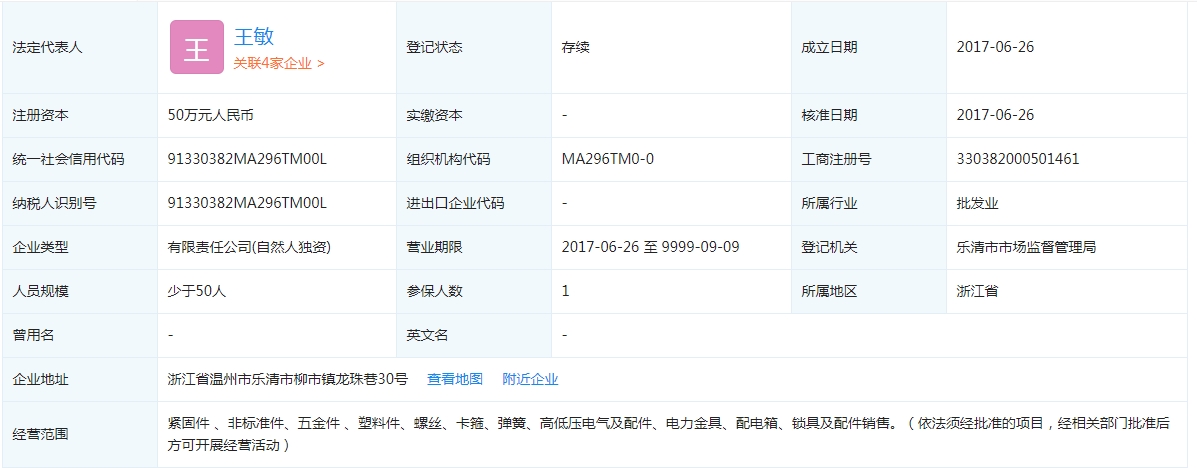Screen dimensions: 1197x468
Task: Click the 所属地区 value 浙江省
Action: click(x=977, y=291)
